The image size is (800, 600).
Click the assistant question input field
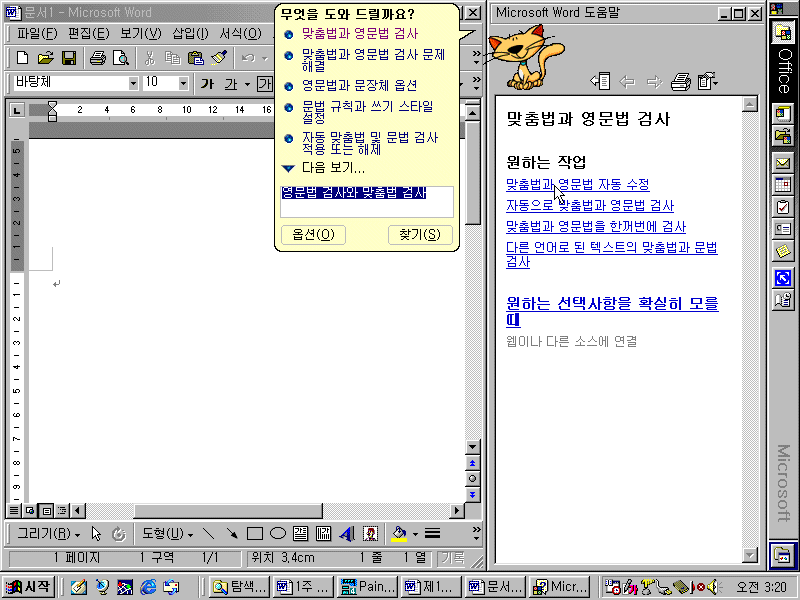[x=367, y=202]
